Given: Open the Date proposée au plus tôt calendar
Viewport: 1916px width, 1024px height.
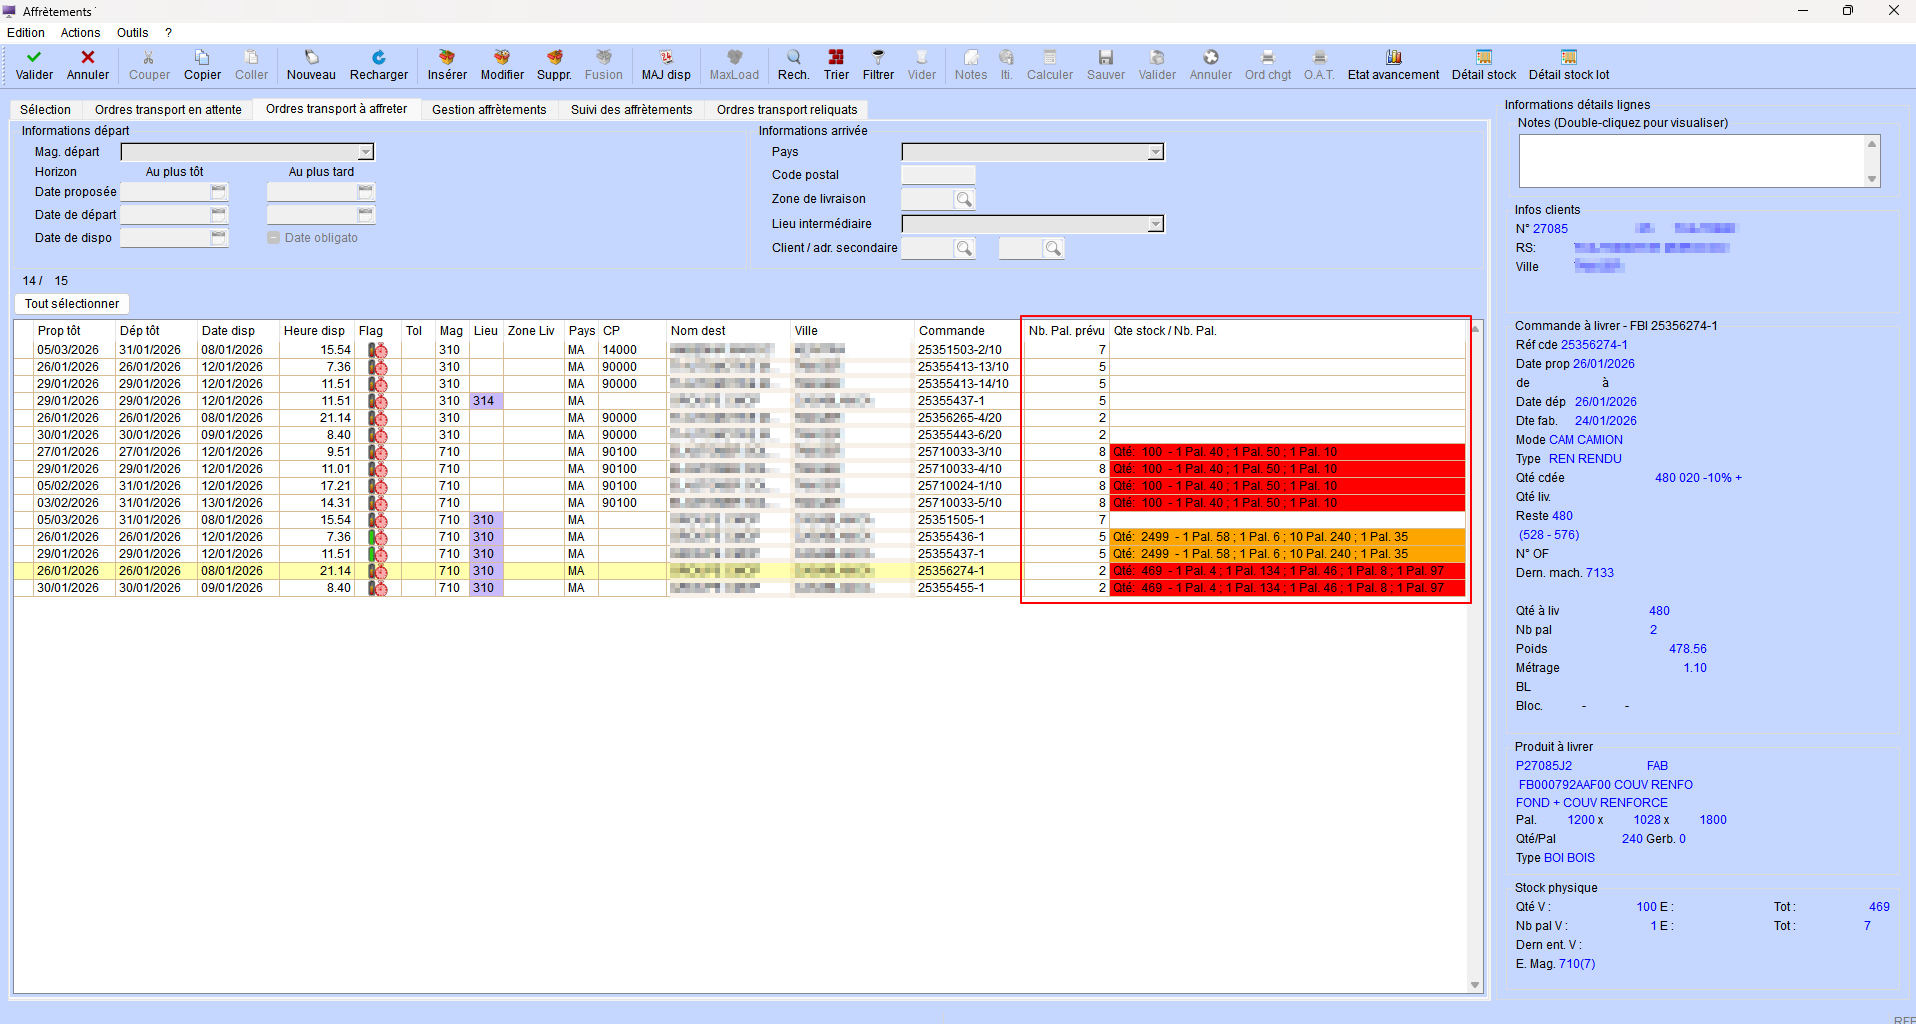Looking at the screenshot, I should coord(219,191).
